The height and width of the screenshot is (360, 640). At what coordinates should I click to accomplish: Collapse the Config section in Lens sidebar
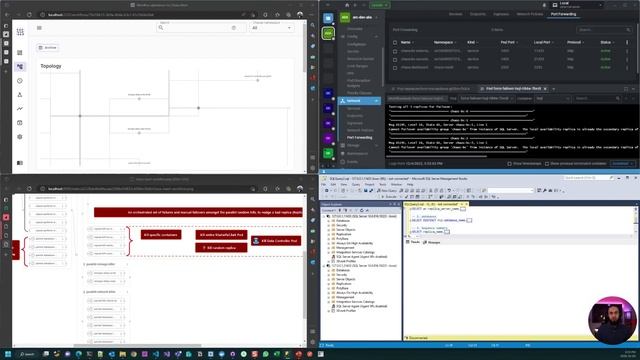click(x=376, y=36)
